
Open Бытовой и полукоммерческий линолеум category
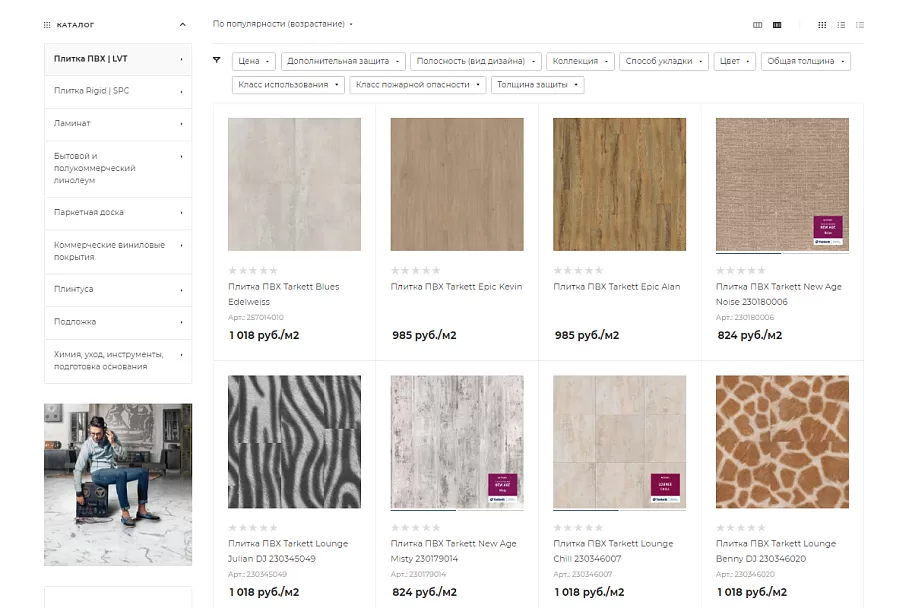point(118,169)
